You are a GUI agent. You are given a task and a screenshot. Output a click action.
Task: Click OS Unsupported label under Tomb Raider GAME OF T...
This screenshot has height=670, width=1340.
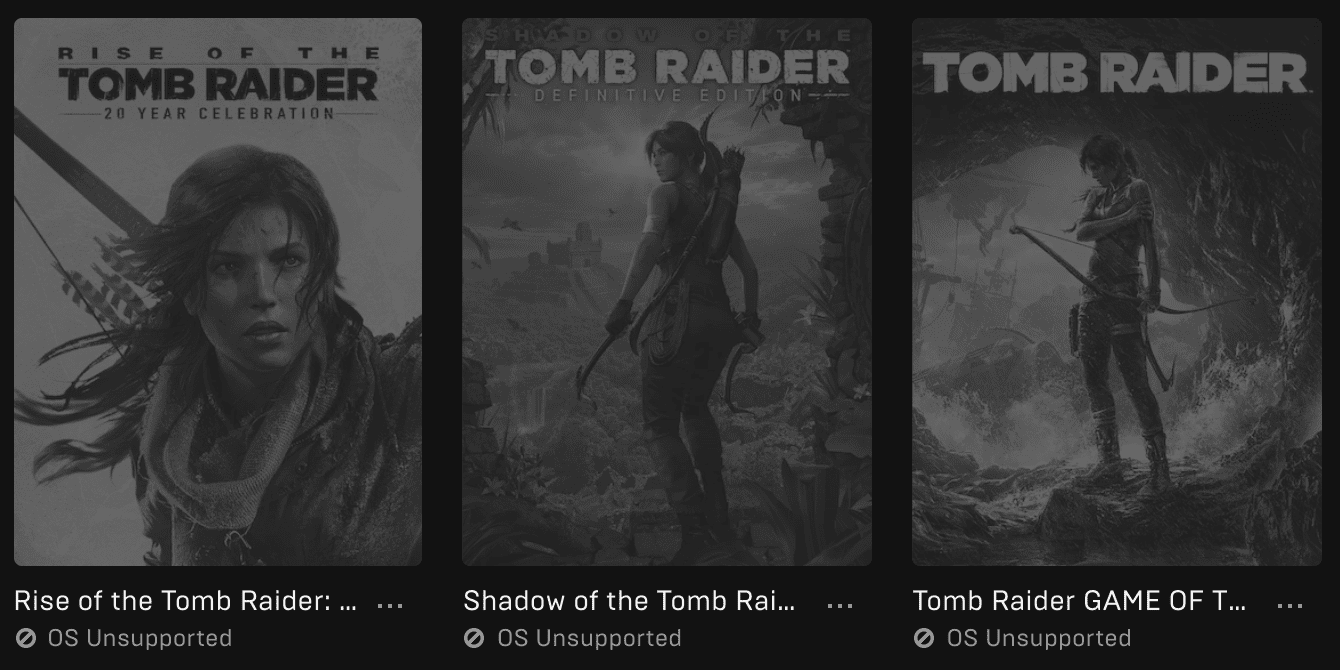point(1039,638)
